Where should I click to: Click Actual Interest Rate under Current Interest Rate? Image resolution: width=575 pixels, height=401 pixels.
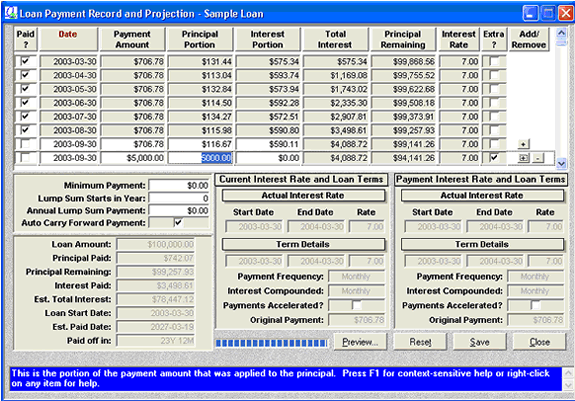click(303, 195)
